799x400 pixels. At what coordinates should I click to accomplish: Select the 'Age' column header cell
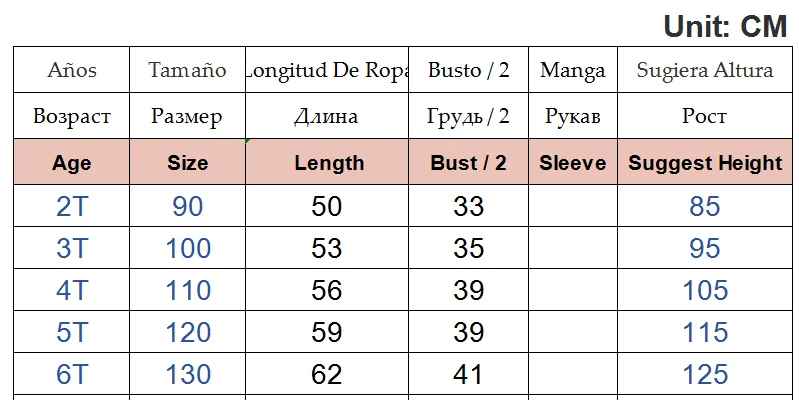click(x=71, y=163)
